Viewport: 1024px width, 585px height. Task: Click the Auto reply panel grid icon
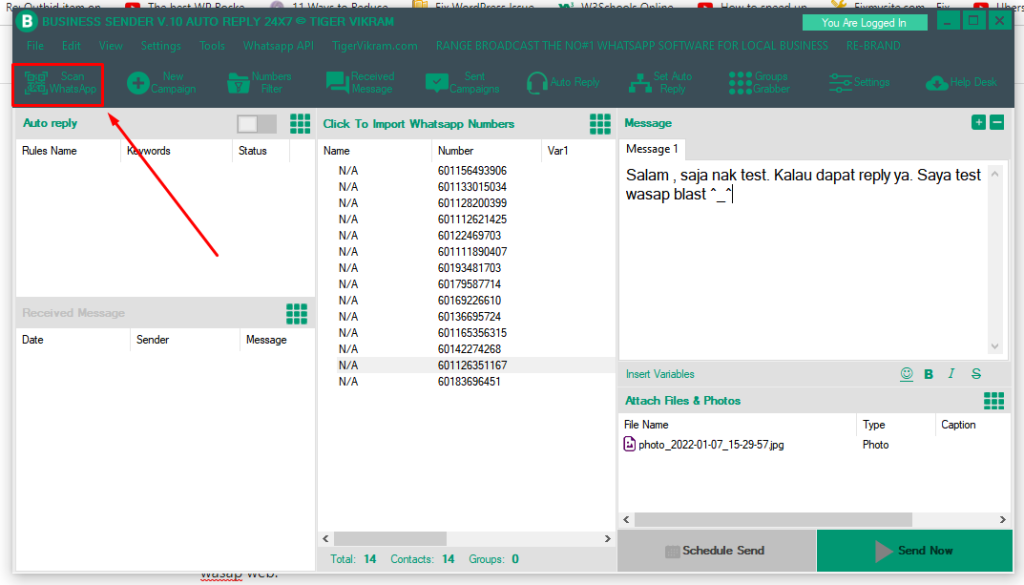coord(300,123)
